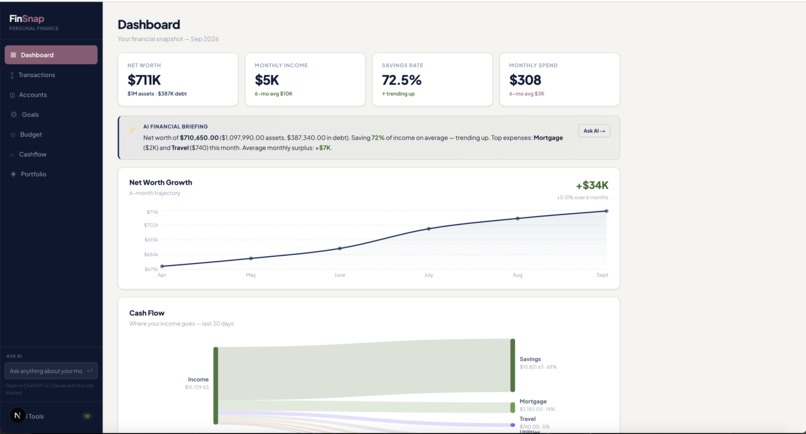Click the bold Mortgage word in briefing
The height and width of the screenshot is (434, 806).
coord(548,138)
